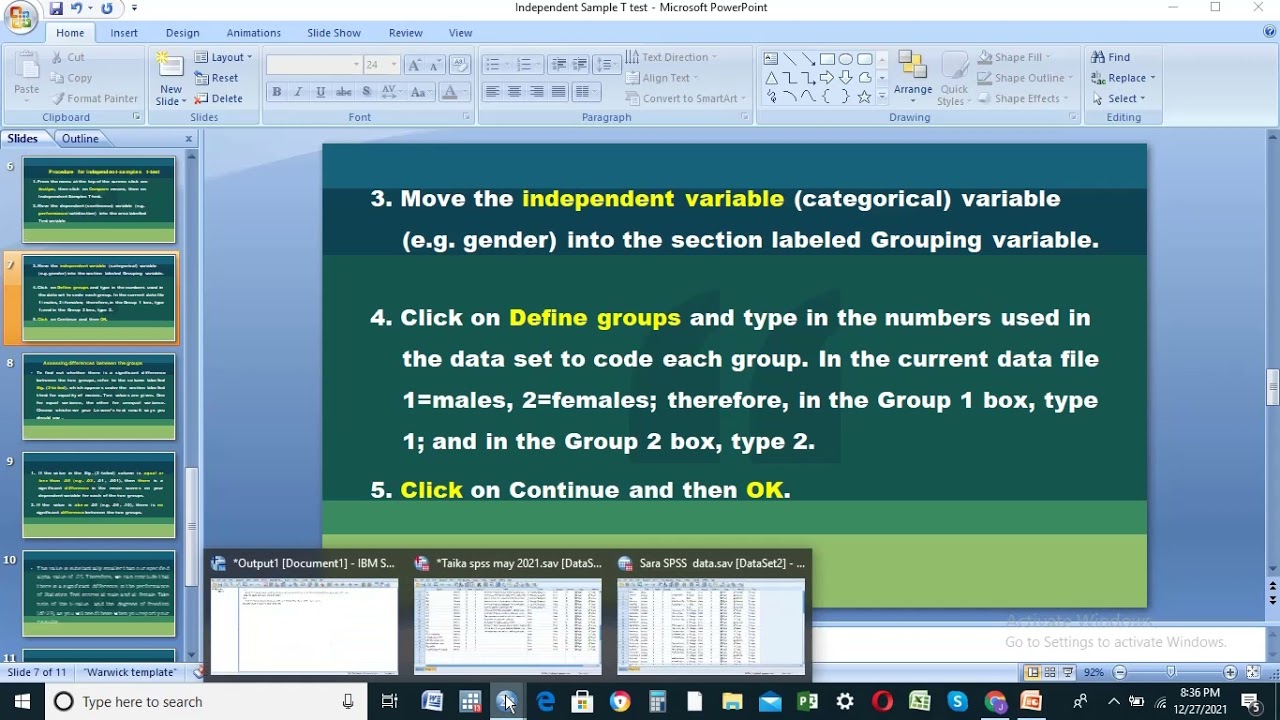Select the Right Arrow shape
The height and width of the screenshot is (720, 1280).
click(826, 78)
